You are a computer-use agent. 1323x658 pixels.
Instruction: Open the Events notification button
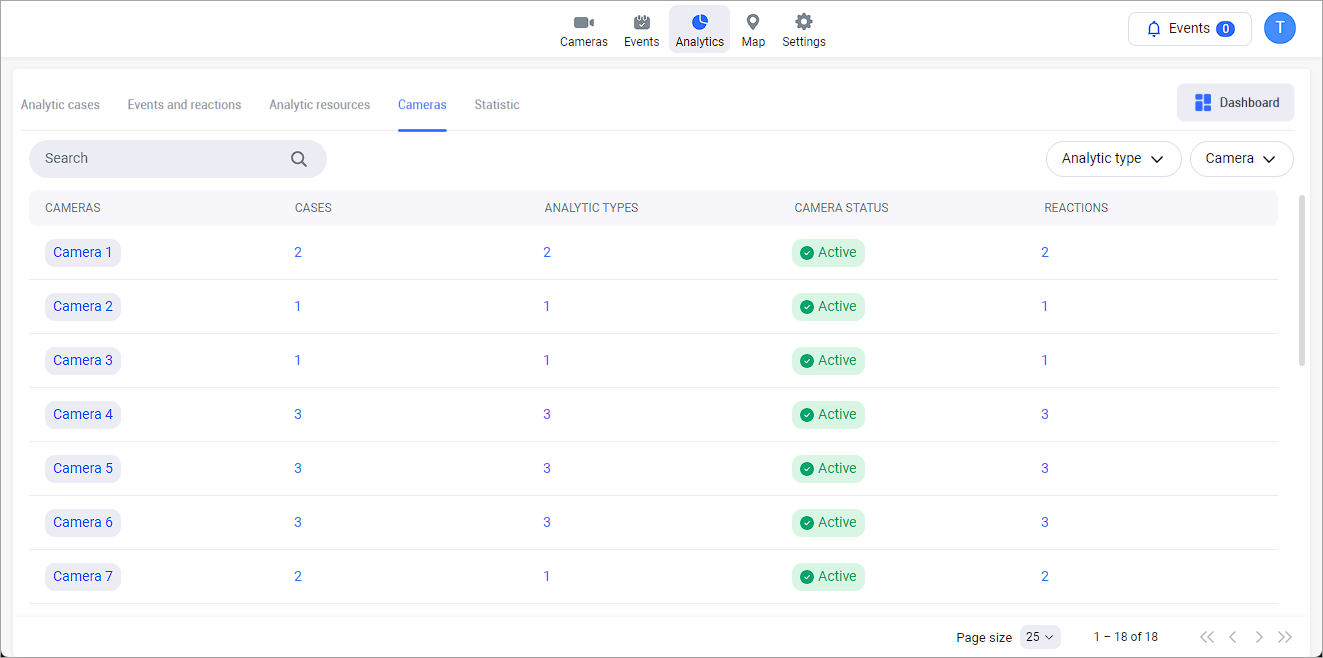click(1189, 29)
